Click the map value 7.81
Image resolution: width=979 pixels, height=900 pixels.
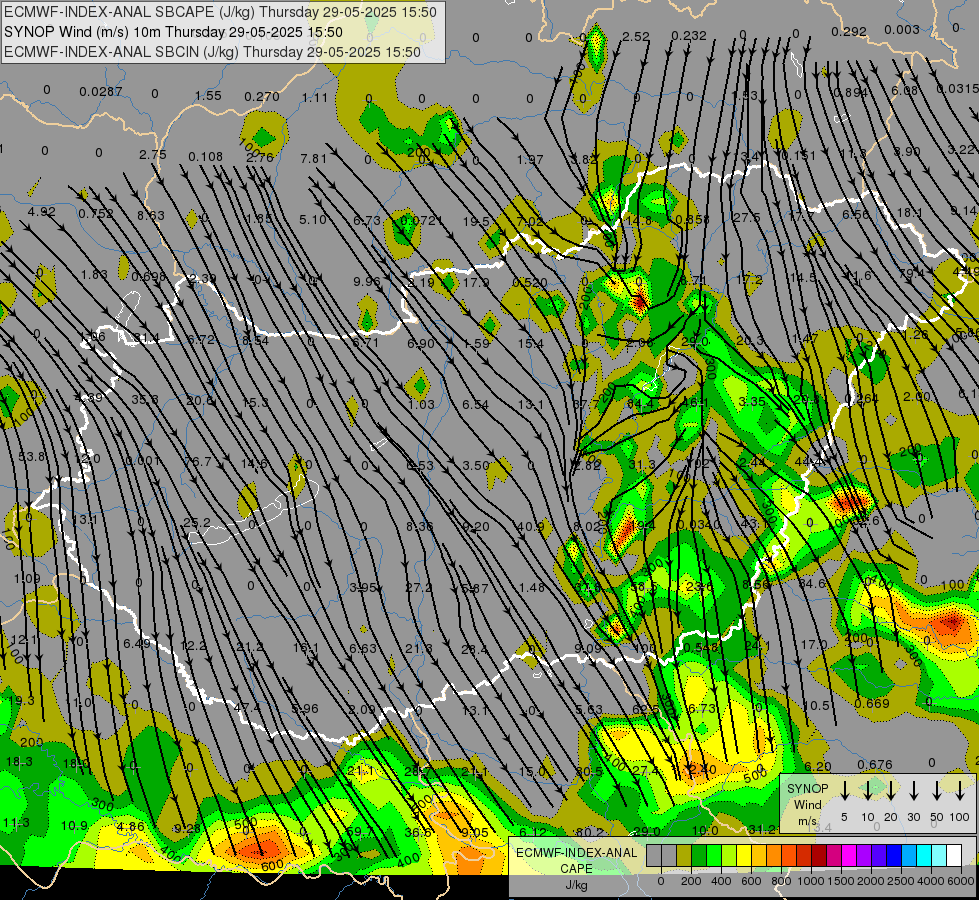click(x=313, y=158)
